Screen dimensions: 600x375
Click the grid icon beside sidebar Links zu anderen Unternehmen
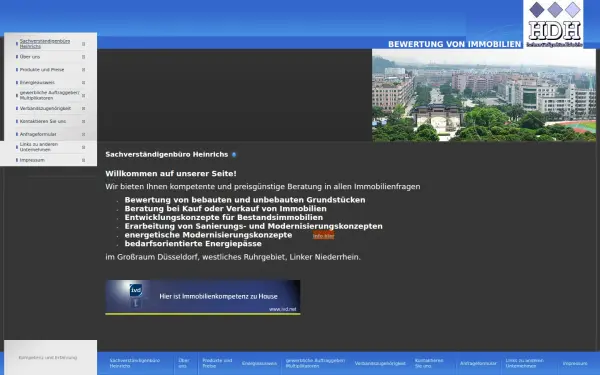(x=83, y=147)
